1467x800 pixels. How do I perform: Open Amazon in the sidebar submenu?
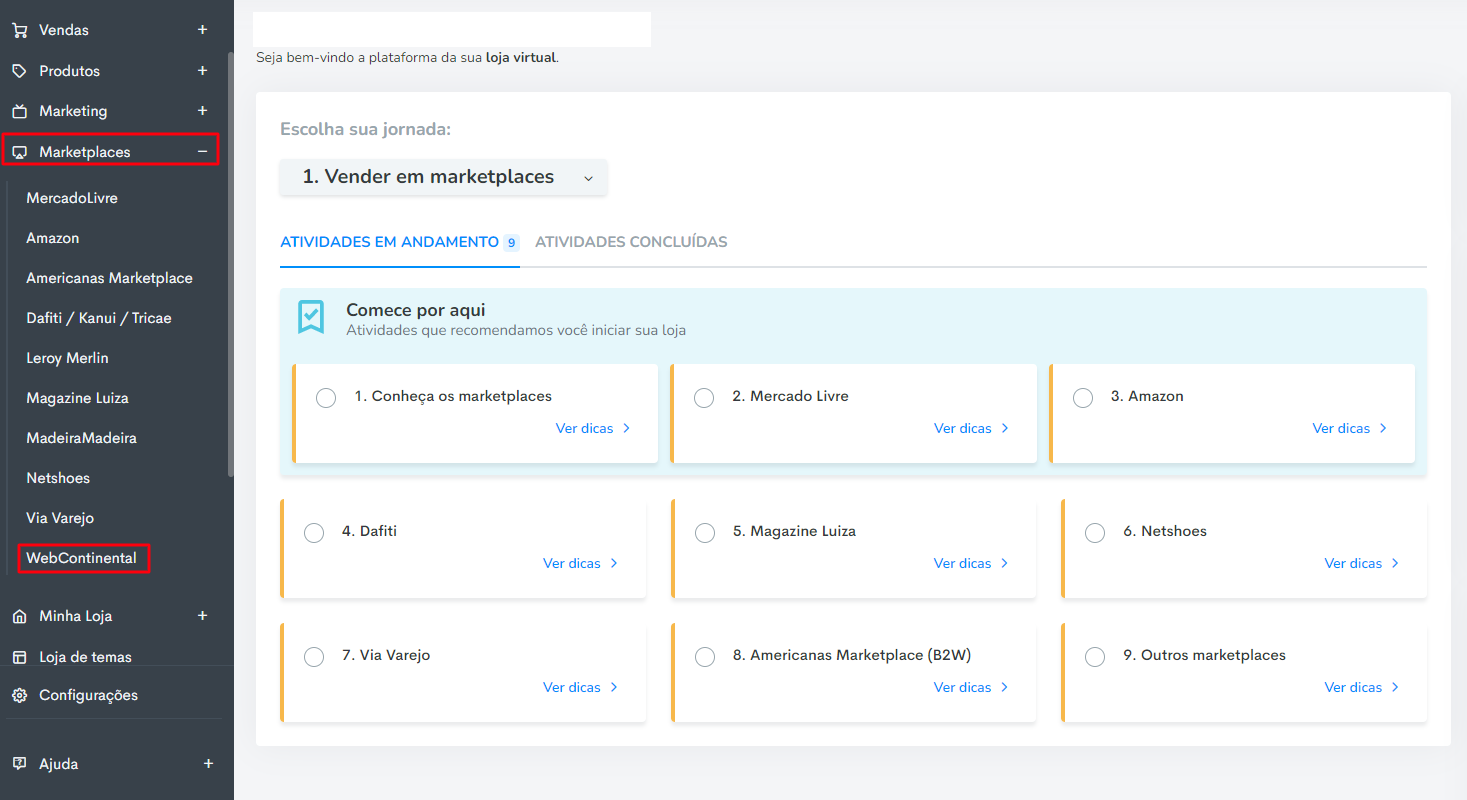(x=53, y=238)
